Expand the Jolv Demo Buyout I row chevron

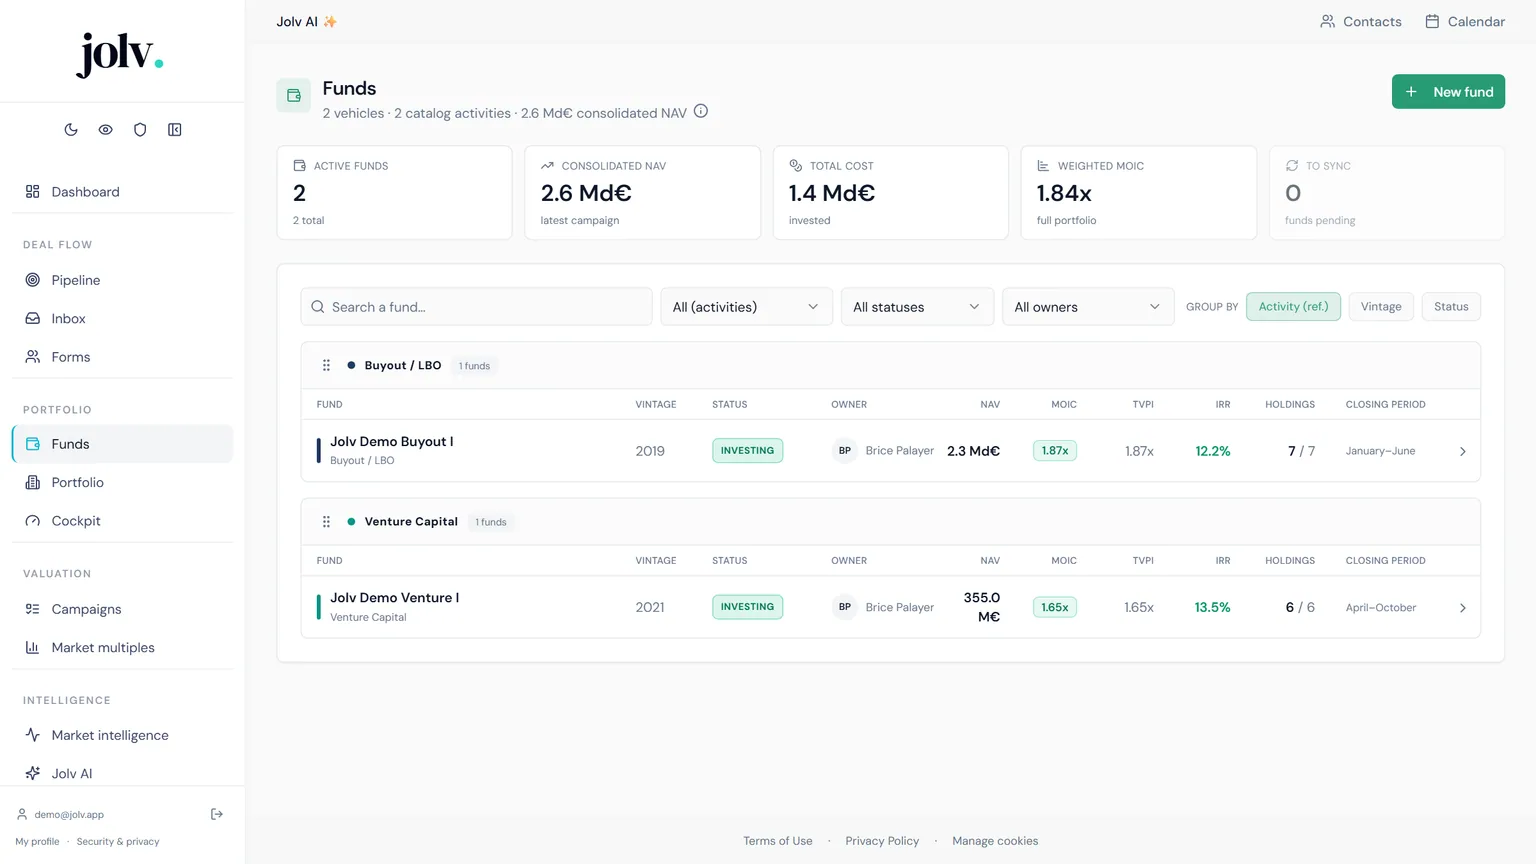pos(1462,452)
